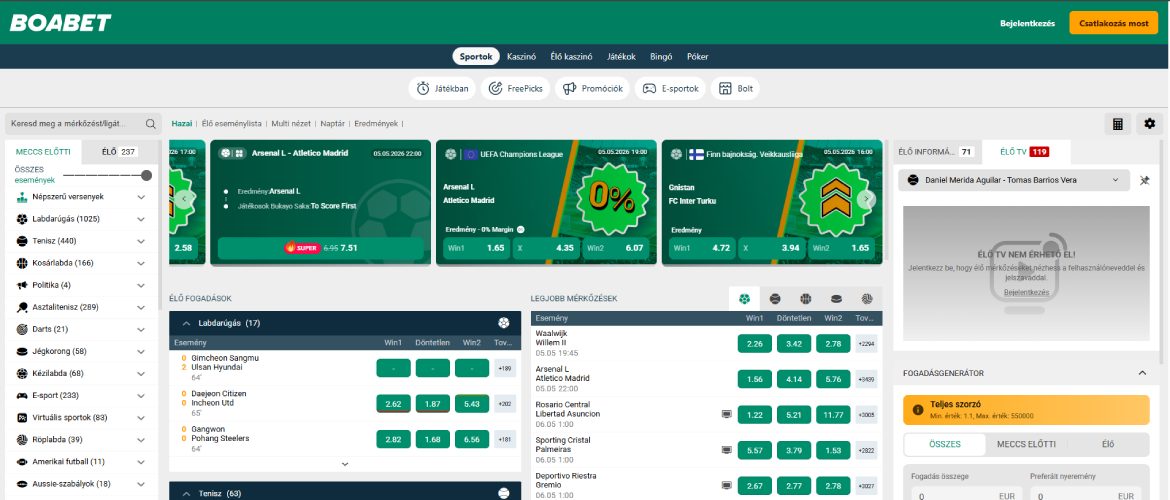Select ÖSSZES option in bet generator

945,444
